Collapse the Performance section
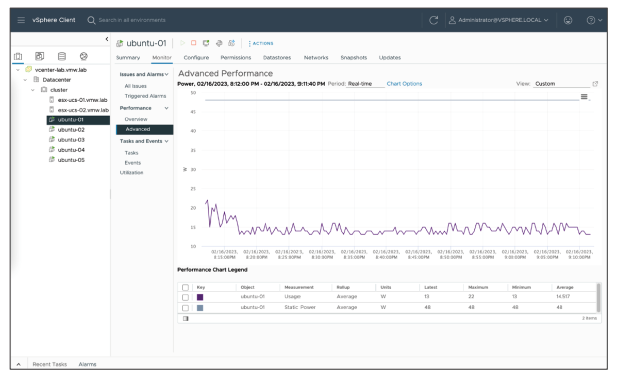This screenshot has width=621, height=384. (166, 108)
